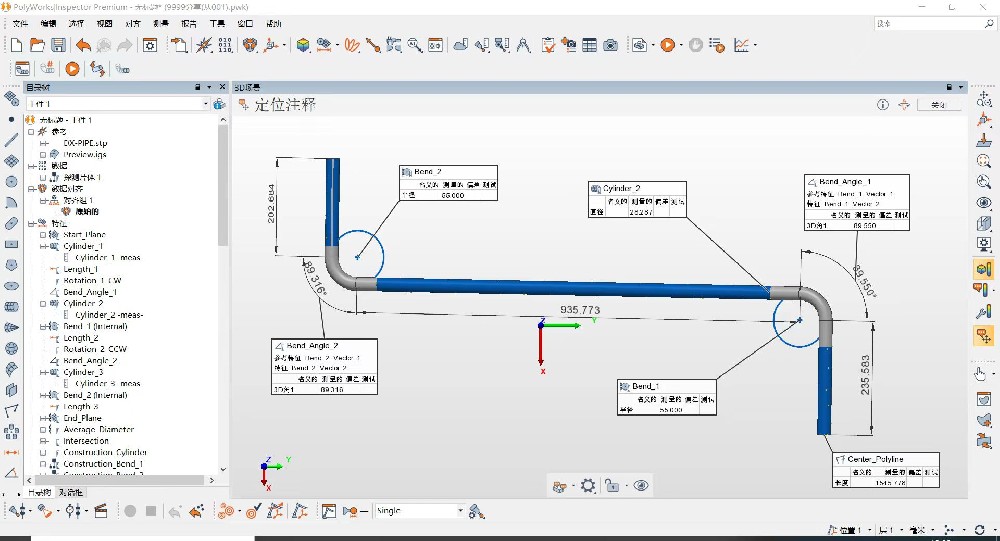The image size is (1000, 541).
Task: Open the table report icon in toolbar
Action: (x=590, y=45)
